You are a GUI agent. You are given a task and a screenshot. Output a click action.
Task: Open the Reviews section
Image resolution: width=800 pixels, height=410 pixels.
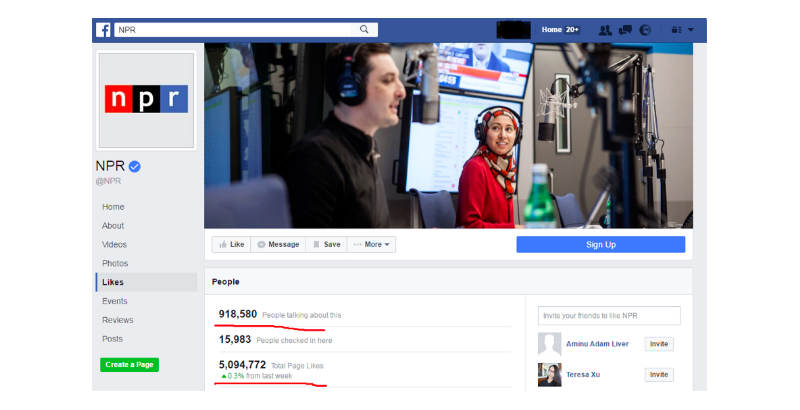point(117,320)
